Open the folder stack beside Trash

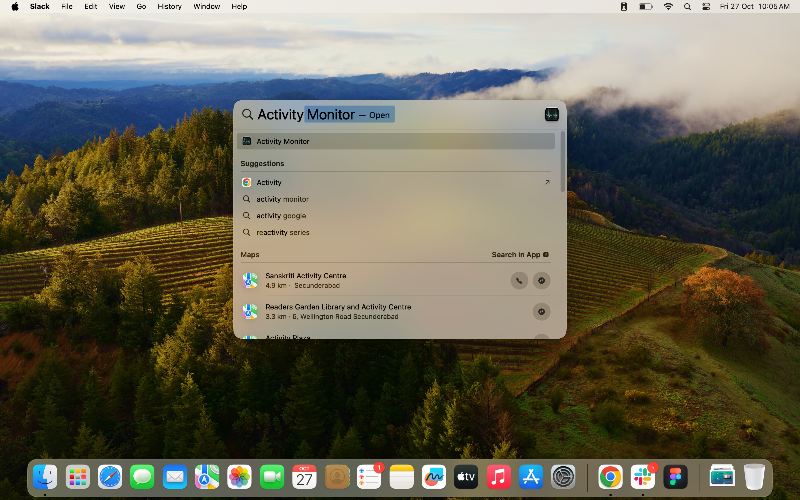point(722,476)
